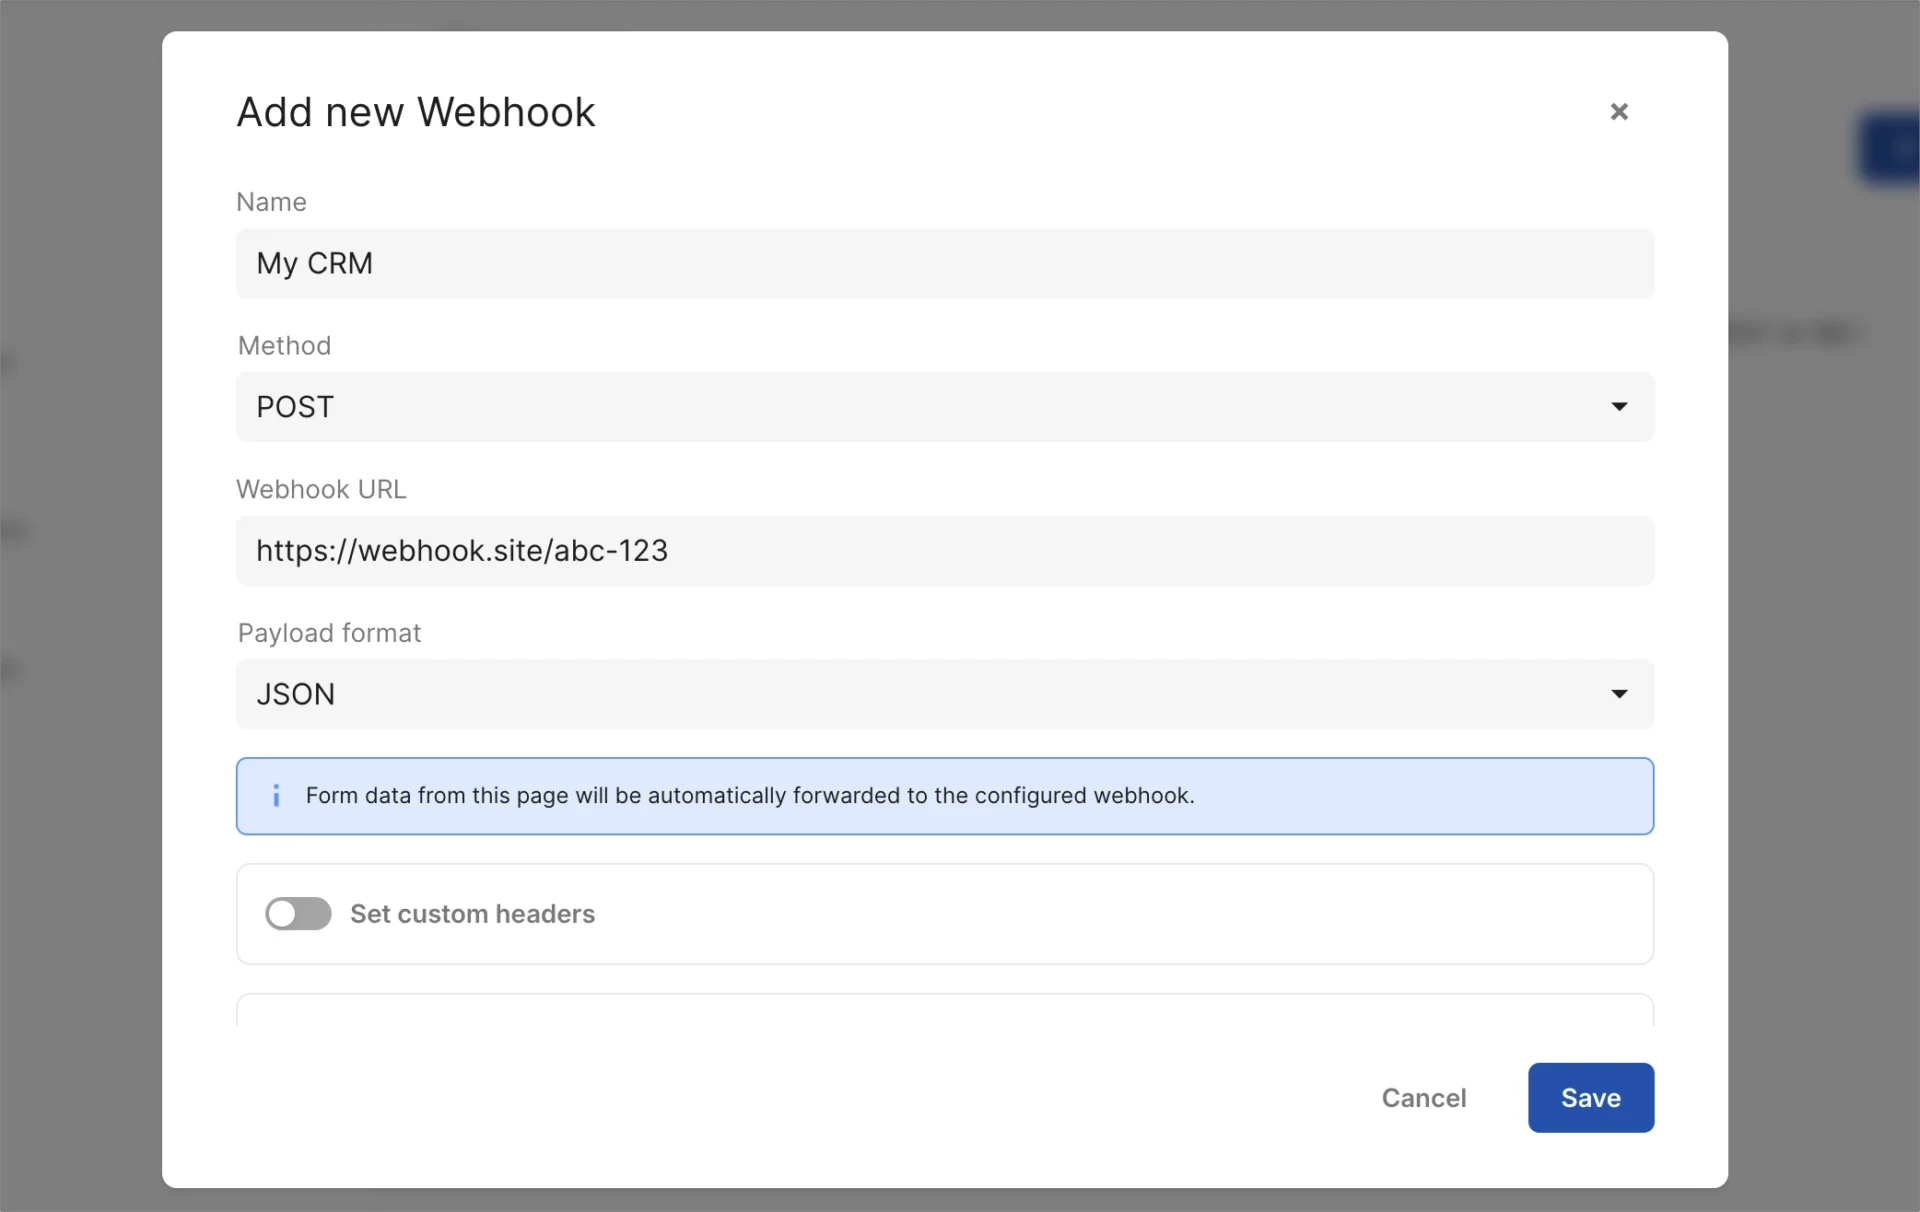Close the Add new Webhook dialog
Viewport: 1920px width, 1212px height.
[1619, 112]
